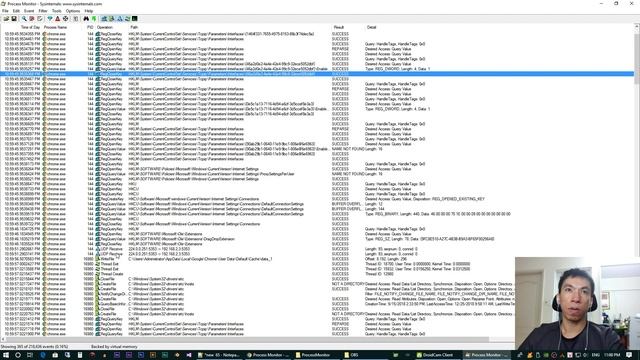The image size is (640, 360).
Task: Click the Process Name column header
Action: point(55,27)
